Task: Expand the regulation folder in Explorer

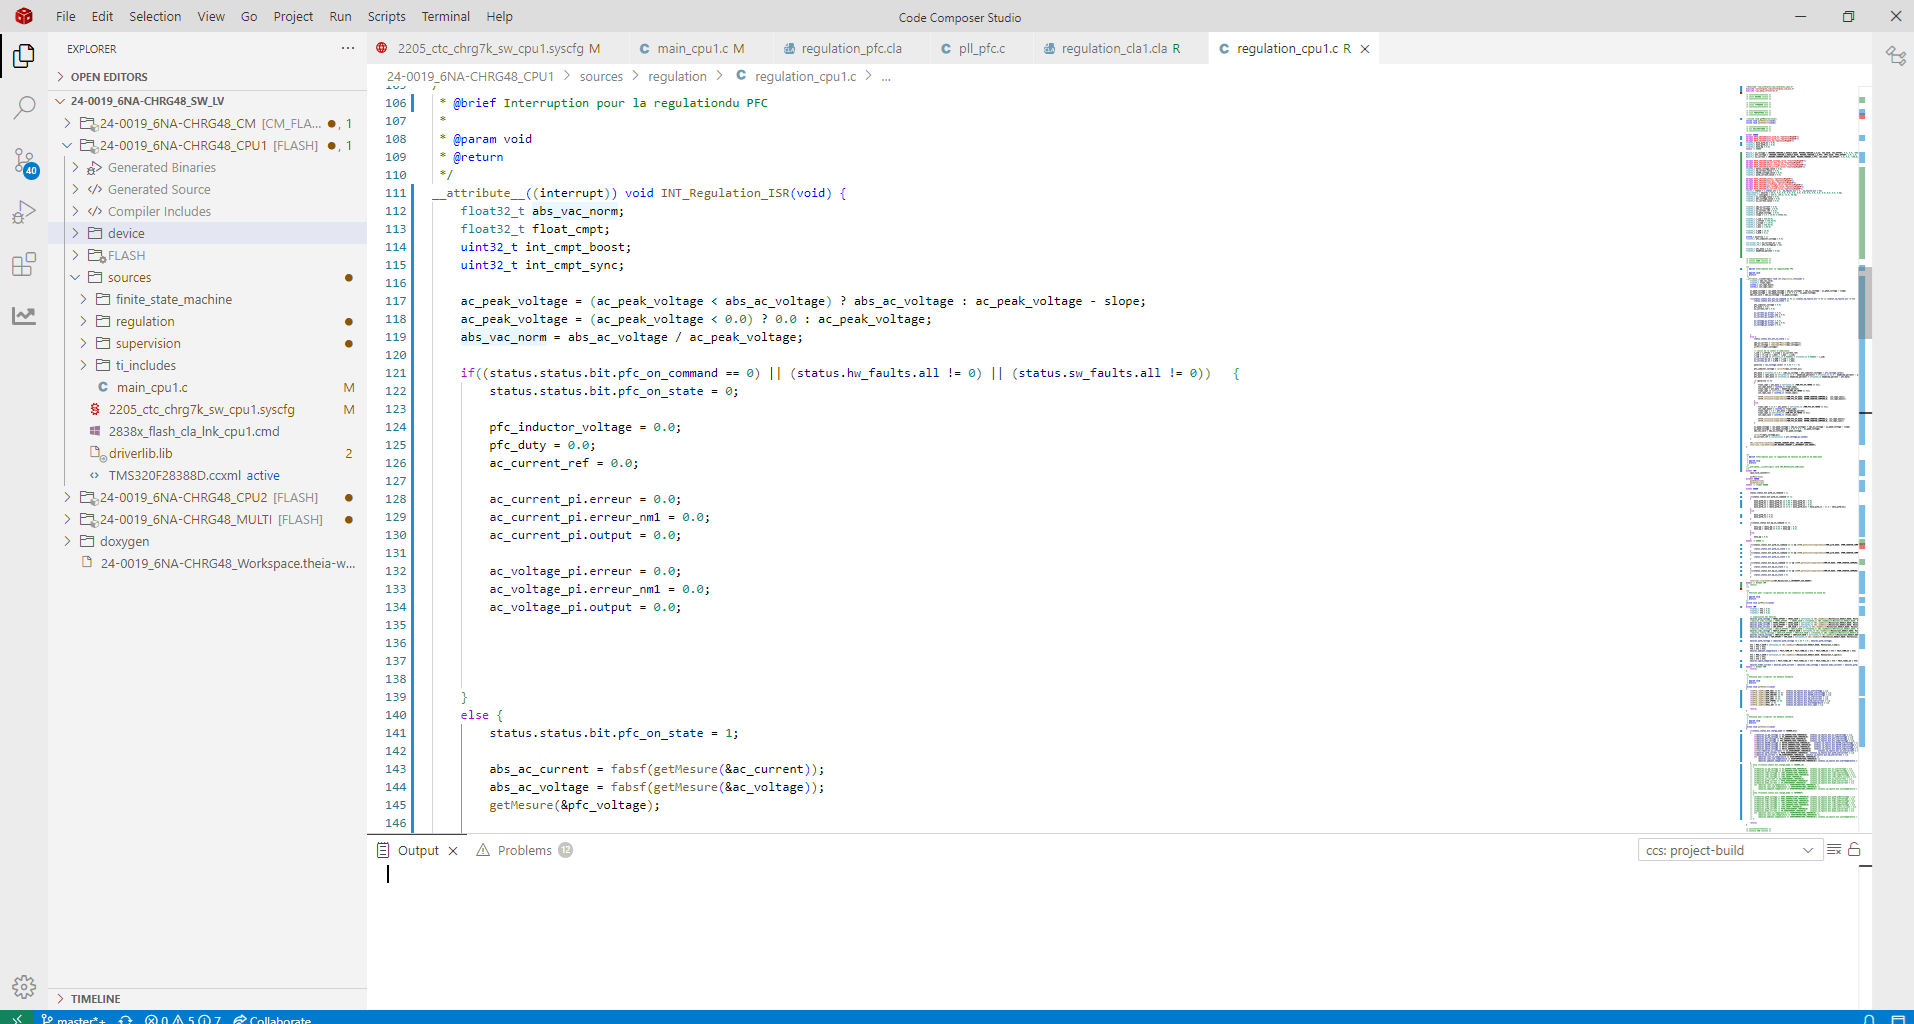Action: click(207, 321)
